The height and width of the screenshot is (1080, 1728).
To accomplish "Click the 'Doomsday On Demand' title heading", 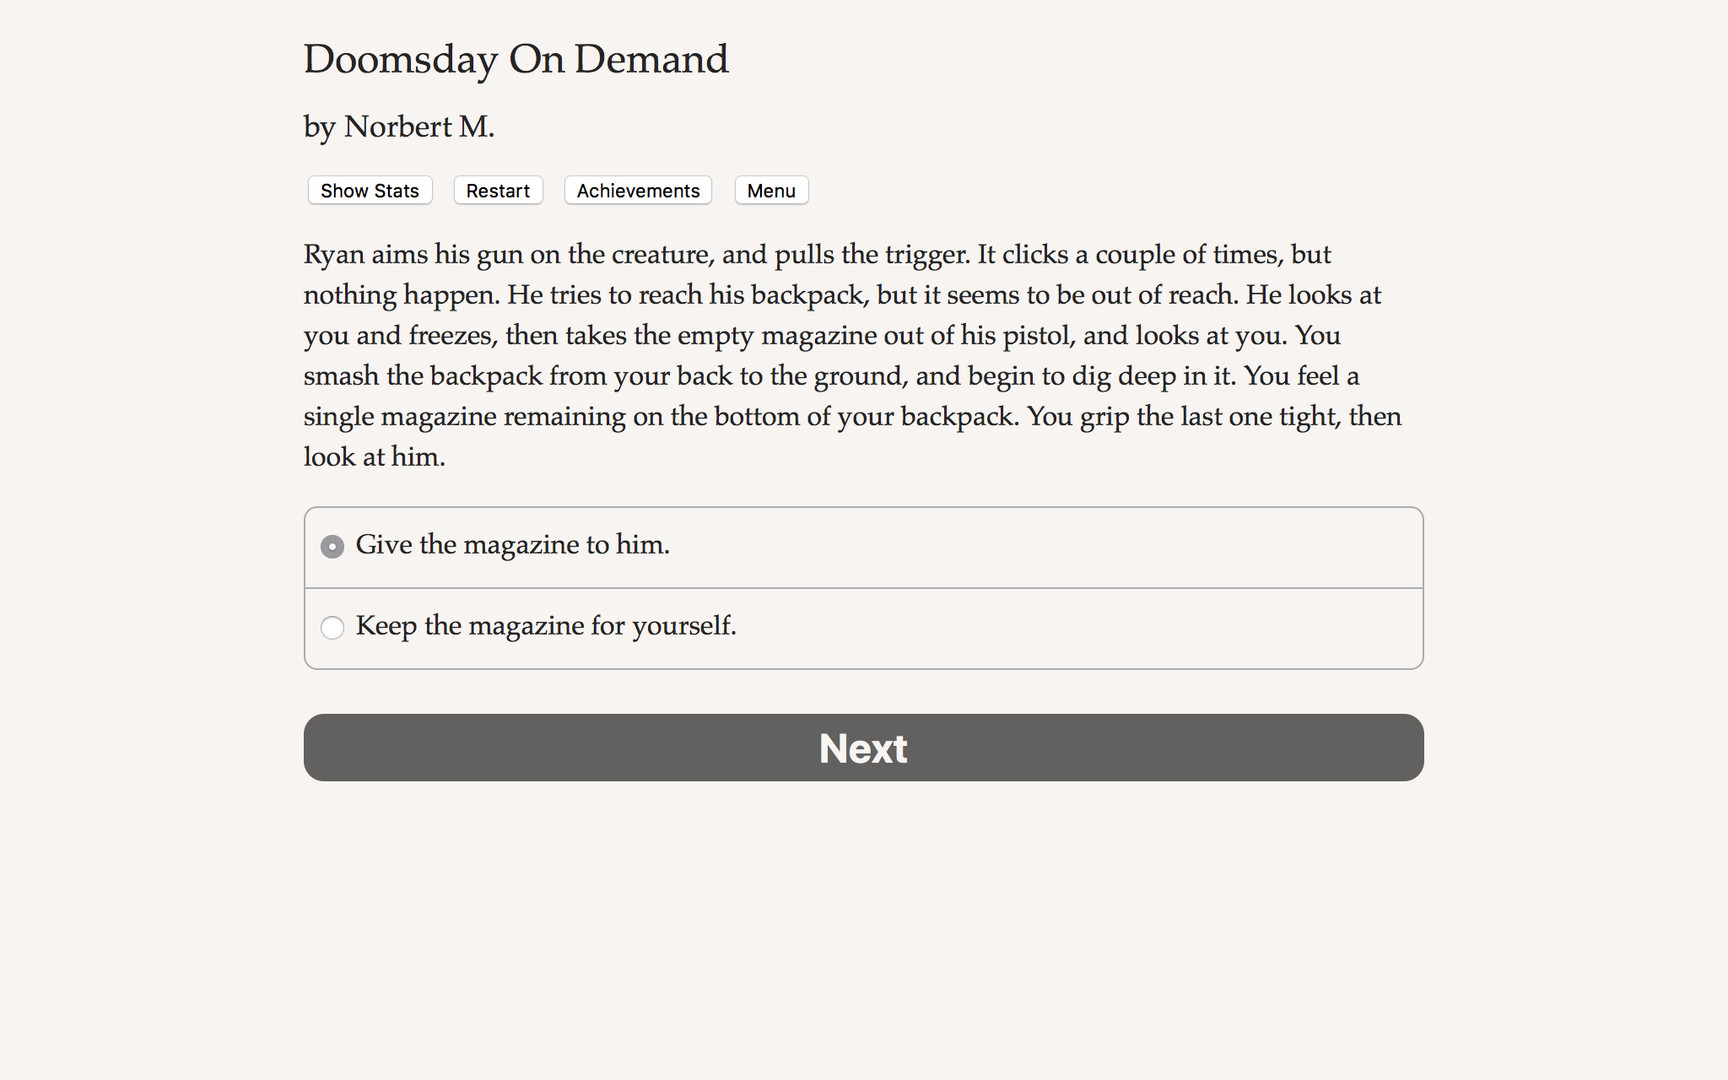I will coord(516,59).
